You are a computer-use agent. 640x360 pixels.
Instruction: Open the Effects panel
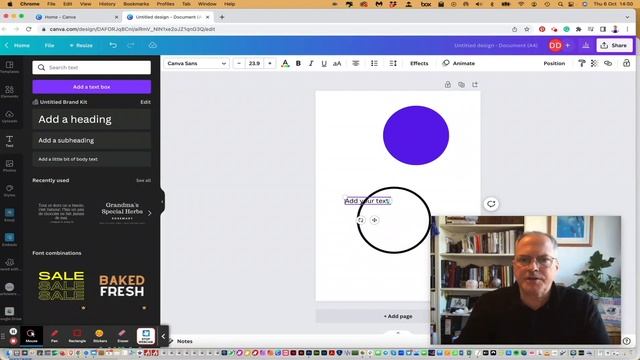[419, 63]
